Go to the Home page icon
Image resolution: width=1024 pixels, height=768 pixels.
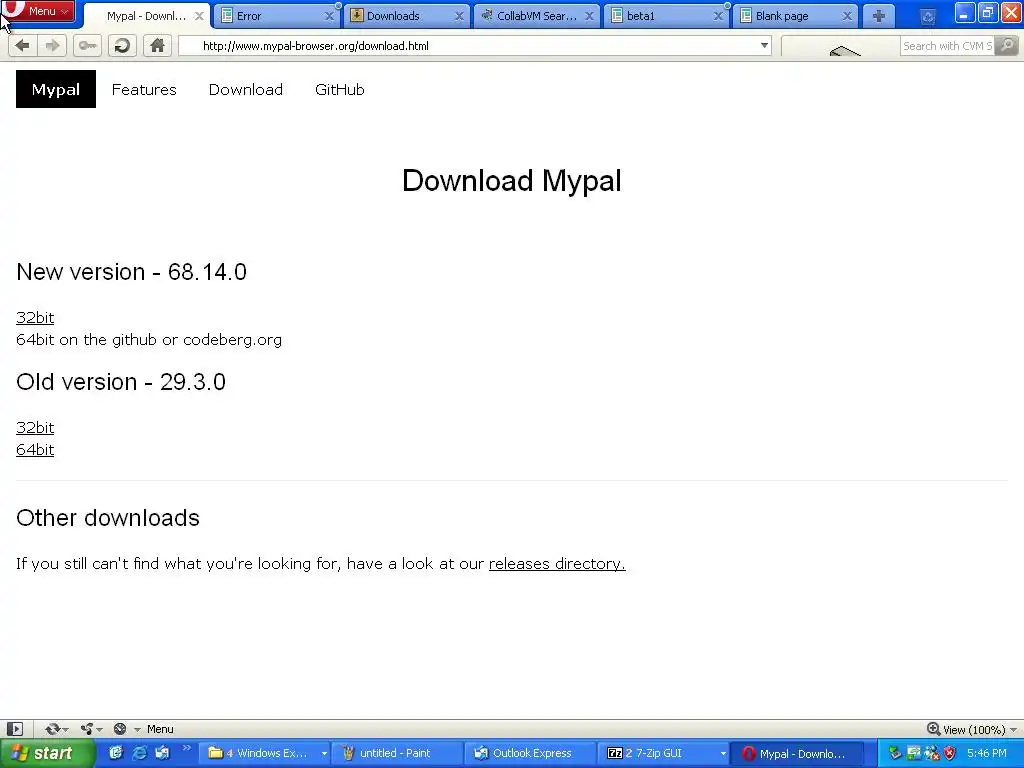point(157,46)
